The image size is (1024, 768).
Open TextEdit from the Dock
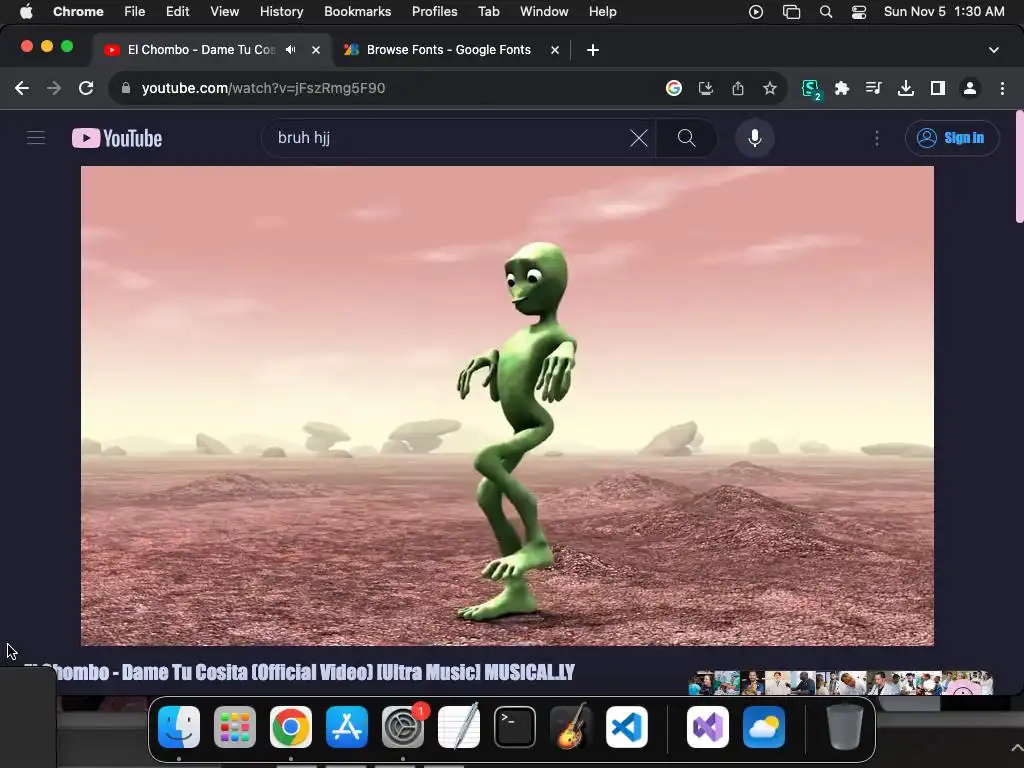point(459,727)
